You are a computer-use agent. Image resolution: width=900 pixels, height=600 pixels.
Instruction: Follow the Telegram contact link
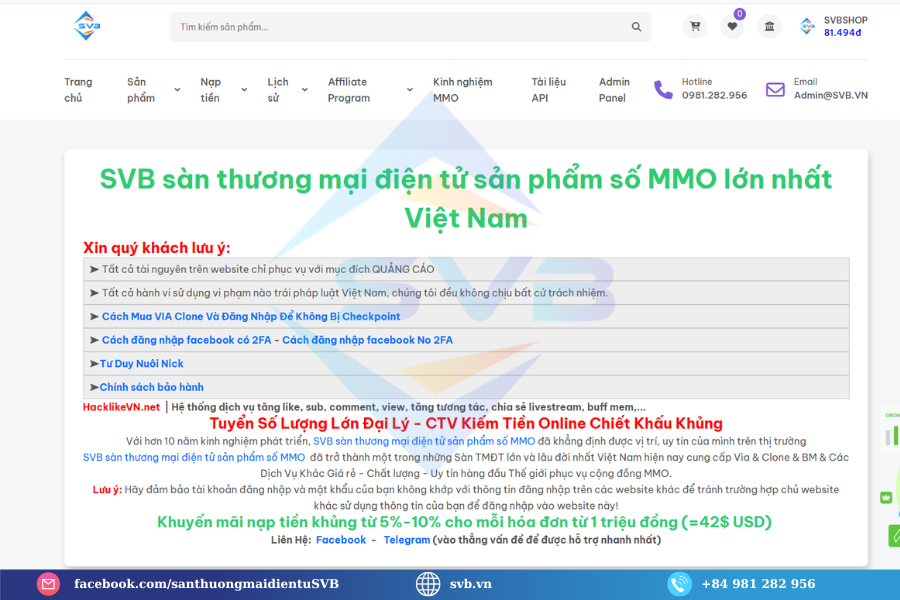pyautogui.click(x=406, y=539)
